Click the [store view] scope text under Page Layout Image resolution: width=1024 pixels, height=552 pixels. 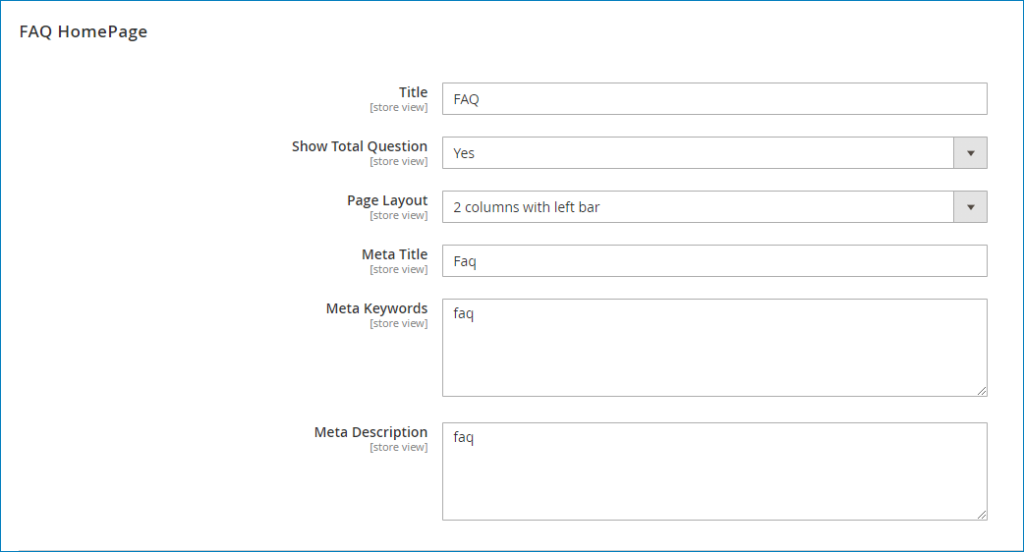pos(398,216)
